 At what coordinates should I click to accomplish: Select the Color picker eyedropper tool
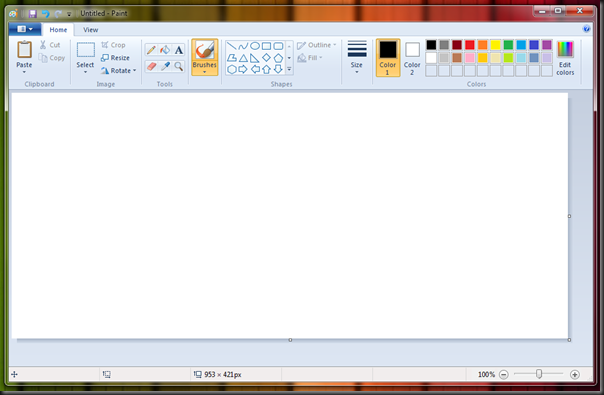pos(165,66)
